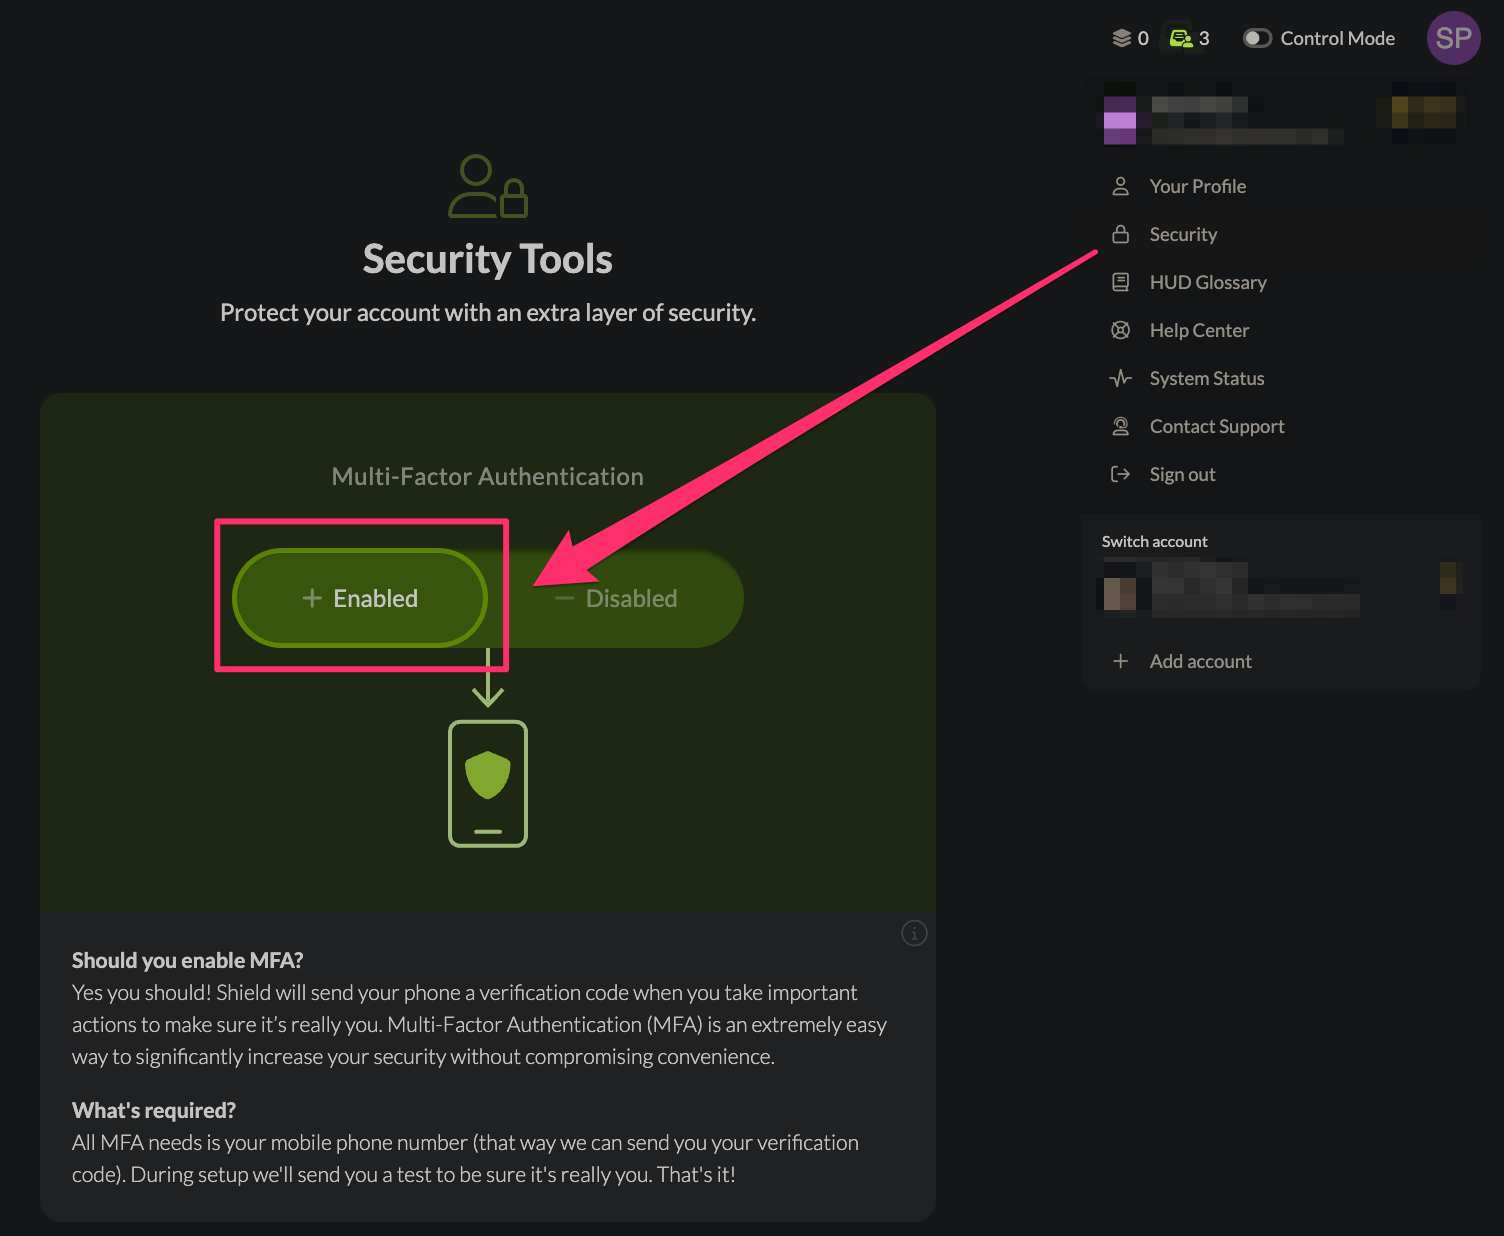Click the current account header in dropdown
Viewport: 1504px width, 1236px height.
1280,120
